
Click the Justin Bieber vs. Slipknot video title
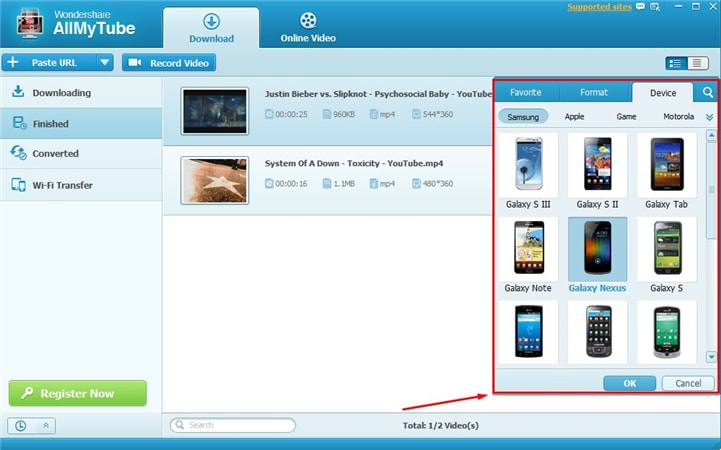tap(378, 94)
